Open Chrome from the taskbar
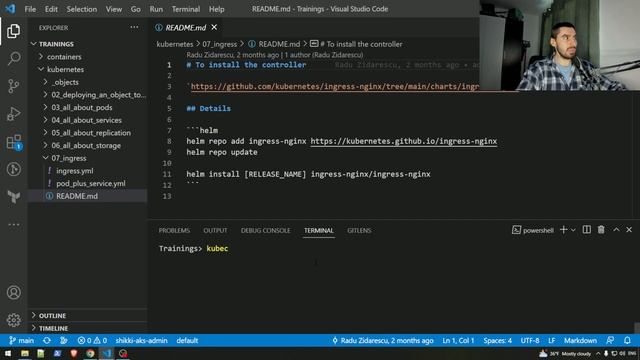Screen dimensions: 640x360 (x=90, y=353)
